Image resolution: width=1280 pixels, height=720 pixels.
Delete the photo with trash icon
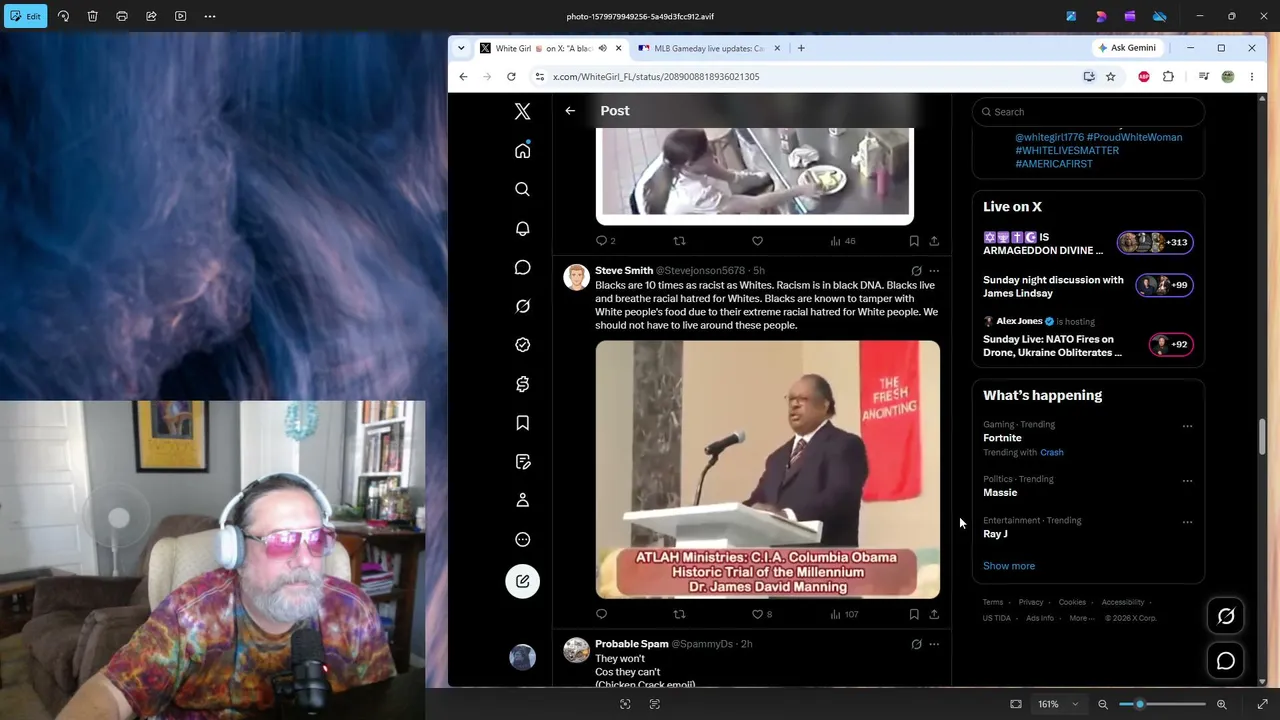coord(92,16)
